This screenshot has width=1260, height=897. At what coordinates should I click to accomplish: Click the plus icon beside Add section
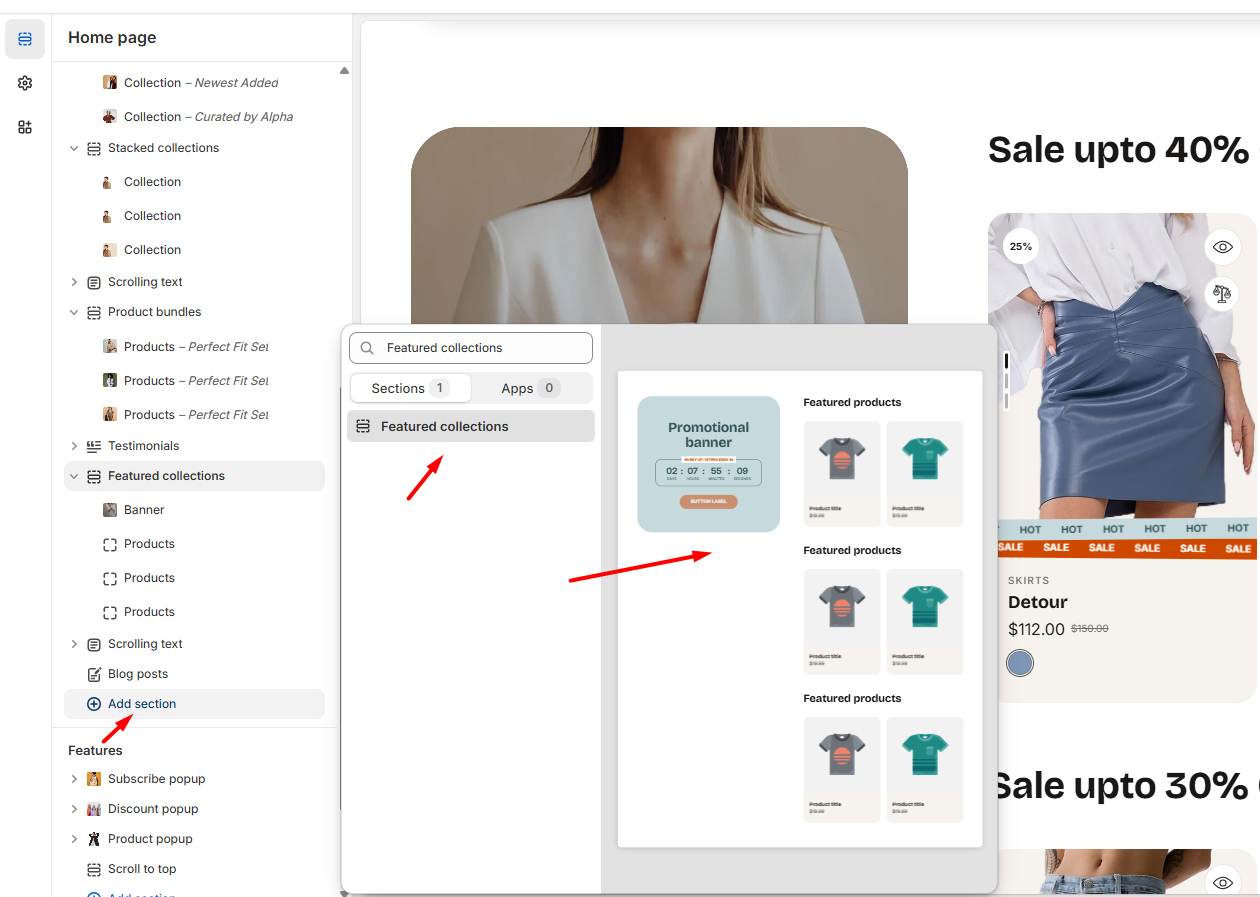pos(94,704)
